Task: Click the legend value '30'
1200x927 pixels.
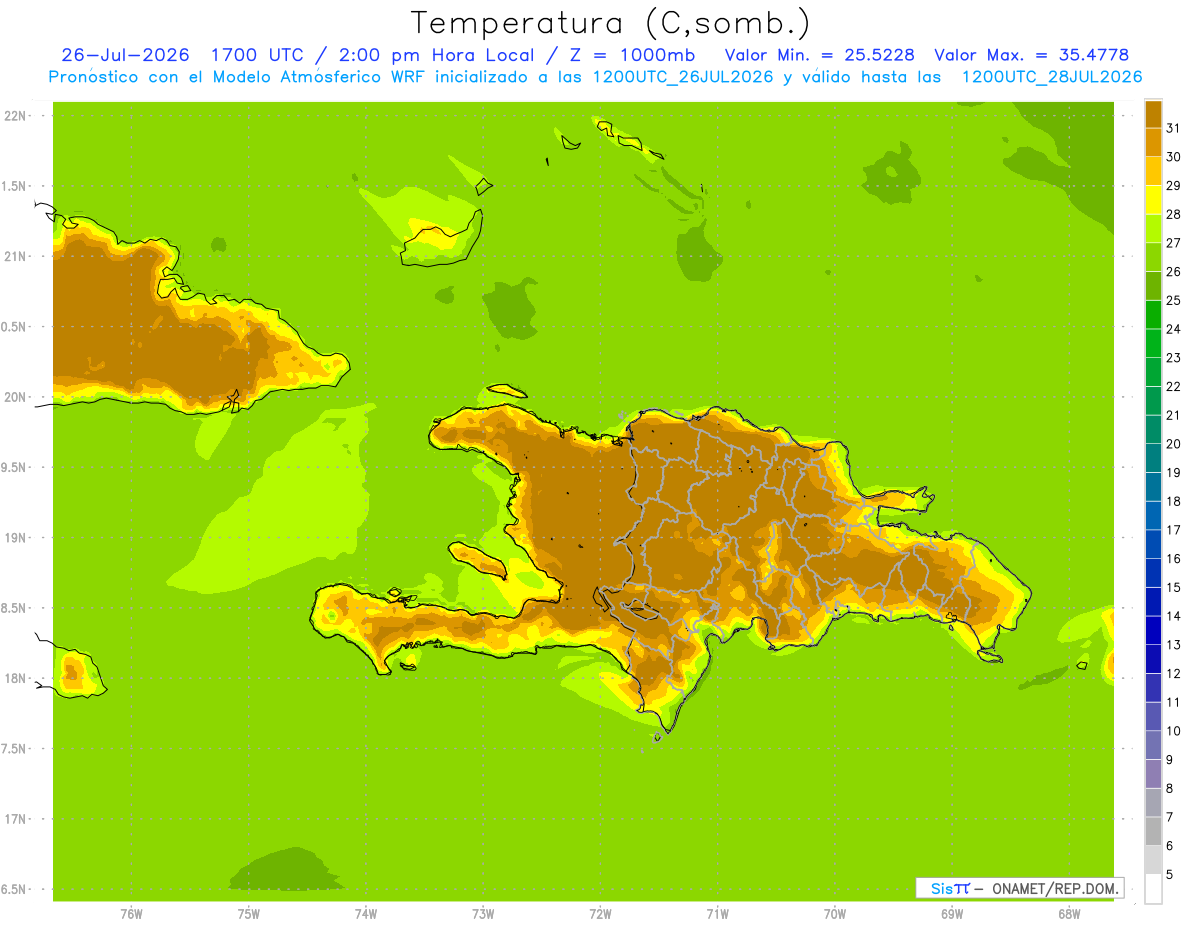Action: coord(1173,157)
